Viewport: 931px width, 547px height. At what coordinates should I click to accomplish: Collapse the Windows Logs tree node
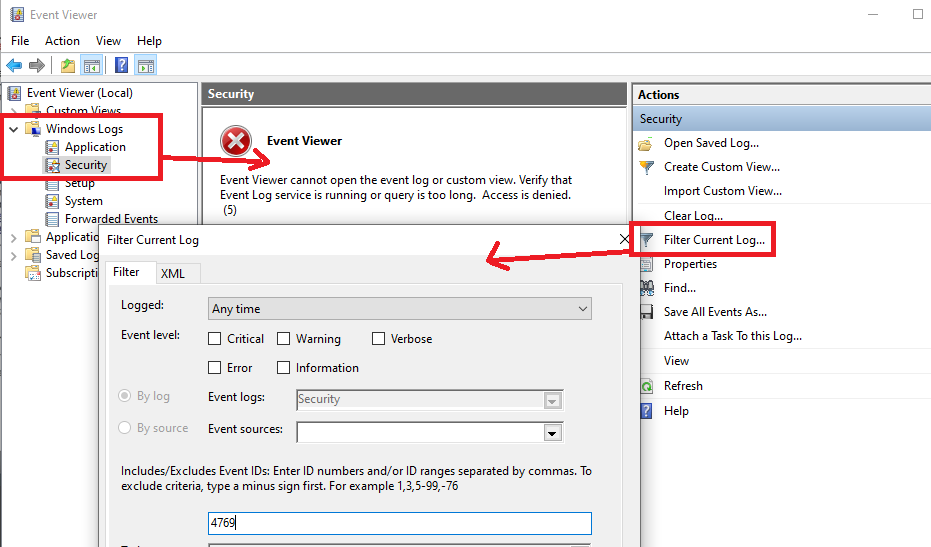[14, 129]
